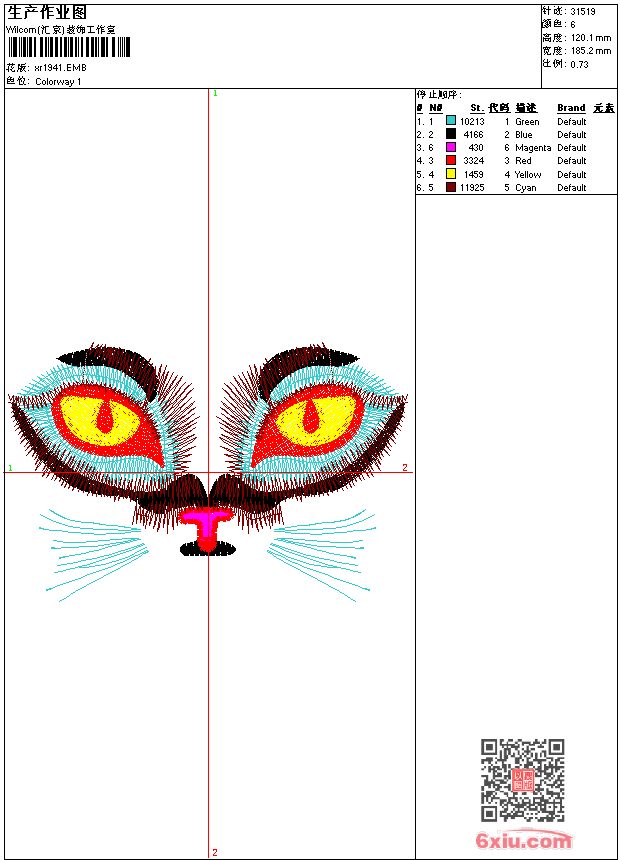Click the stitch count 1459
Viewport: 620px width, 860px height.
(x=474, y=175)
